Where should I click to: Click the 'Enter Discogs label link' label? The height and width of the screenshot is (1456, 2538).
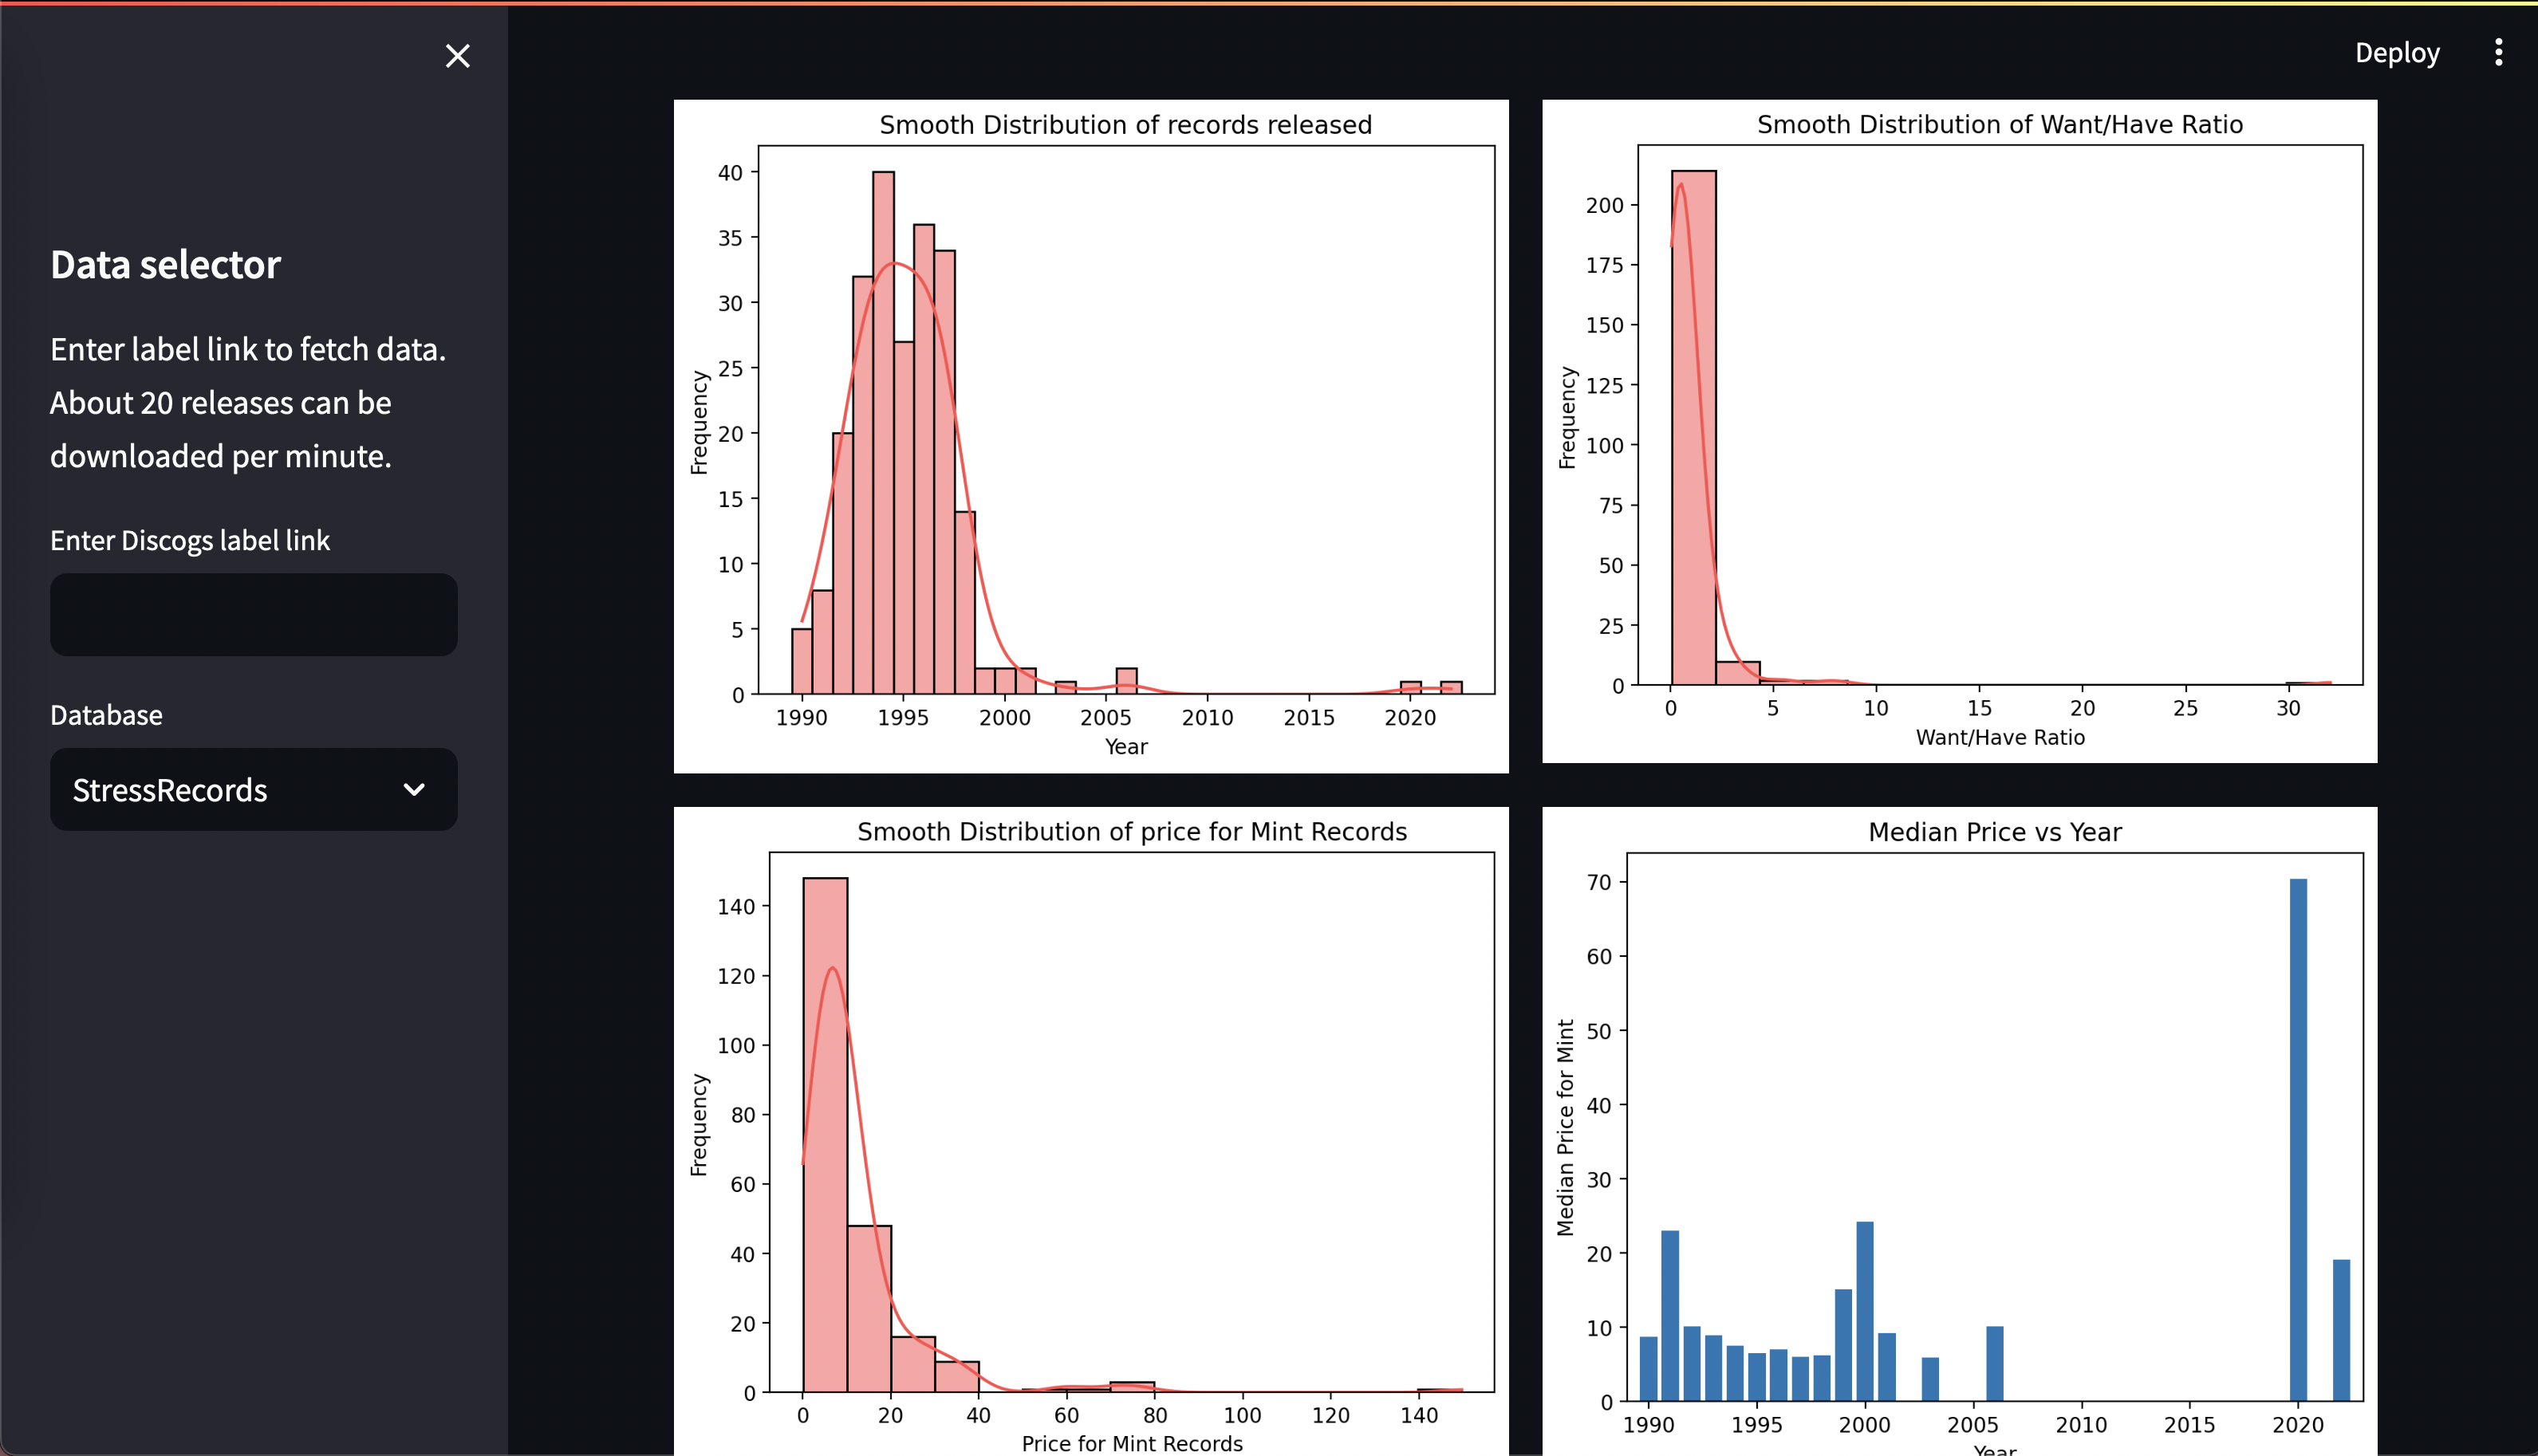[190, 540]
